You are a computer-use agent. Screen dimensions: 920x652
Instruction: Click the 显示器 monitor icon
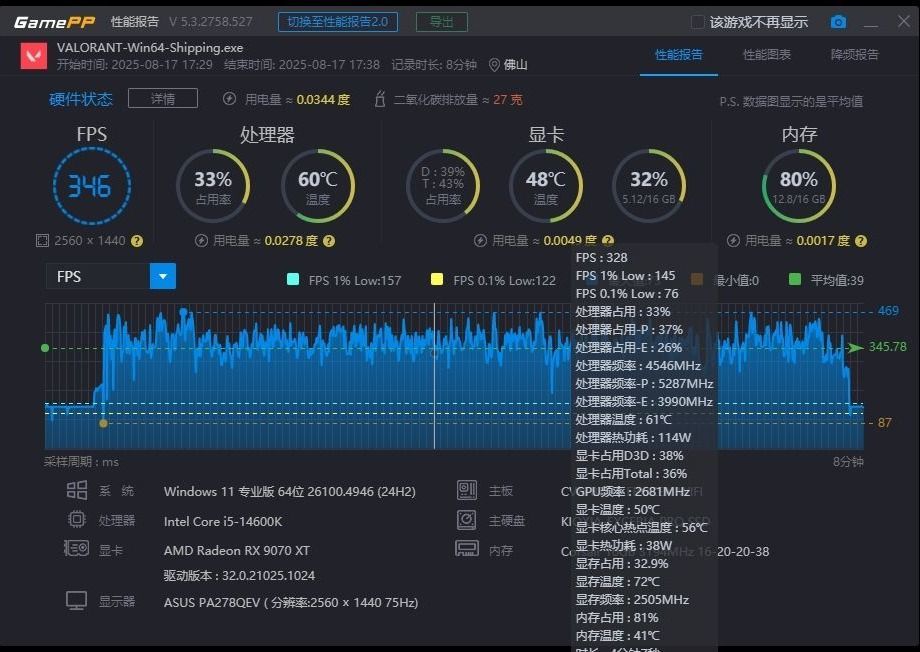click(76, 601)
